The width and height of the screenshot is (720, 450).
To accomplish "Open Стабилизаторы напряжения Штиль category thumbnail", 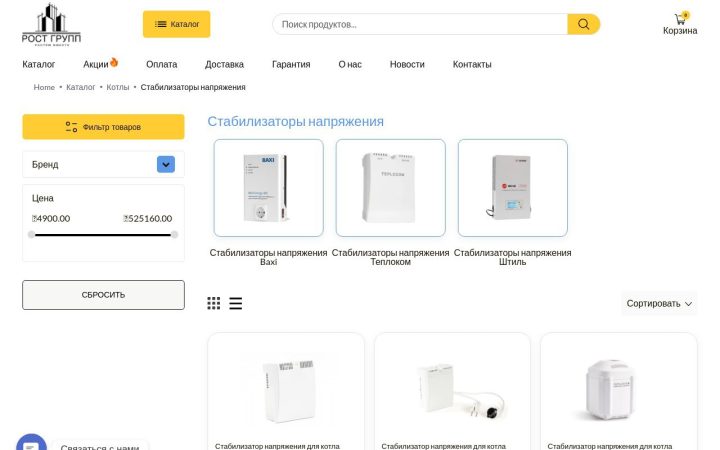I will [x=513, y=188].
